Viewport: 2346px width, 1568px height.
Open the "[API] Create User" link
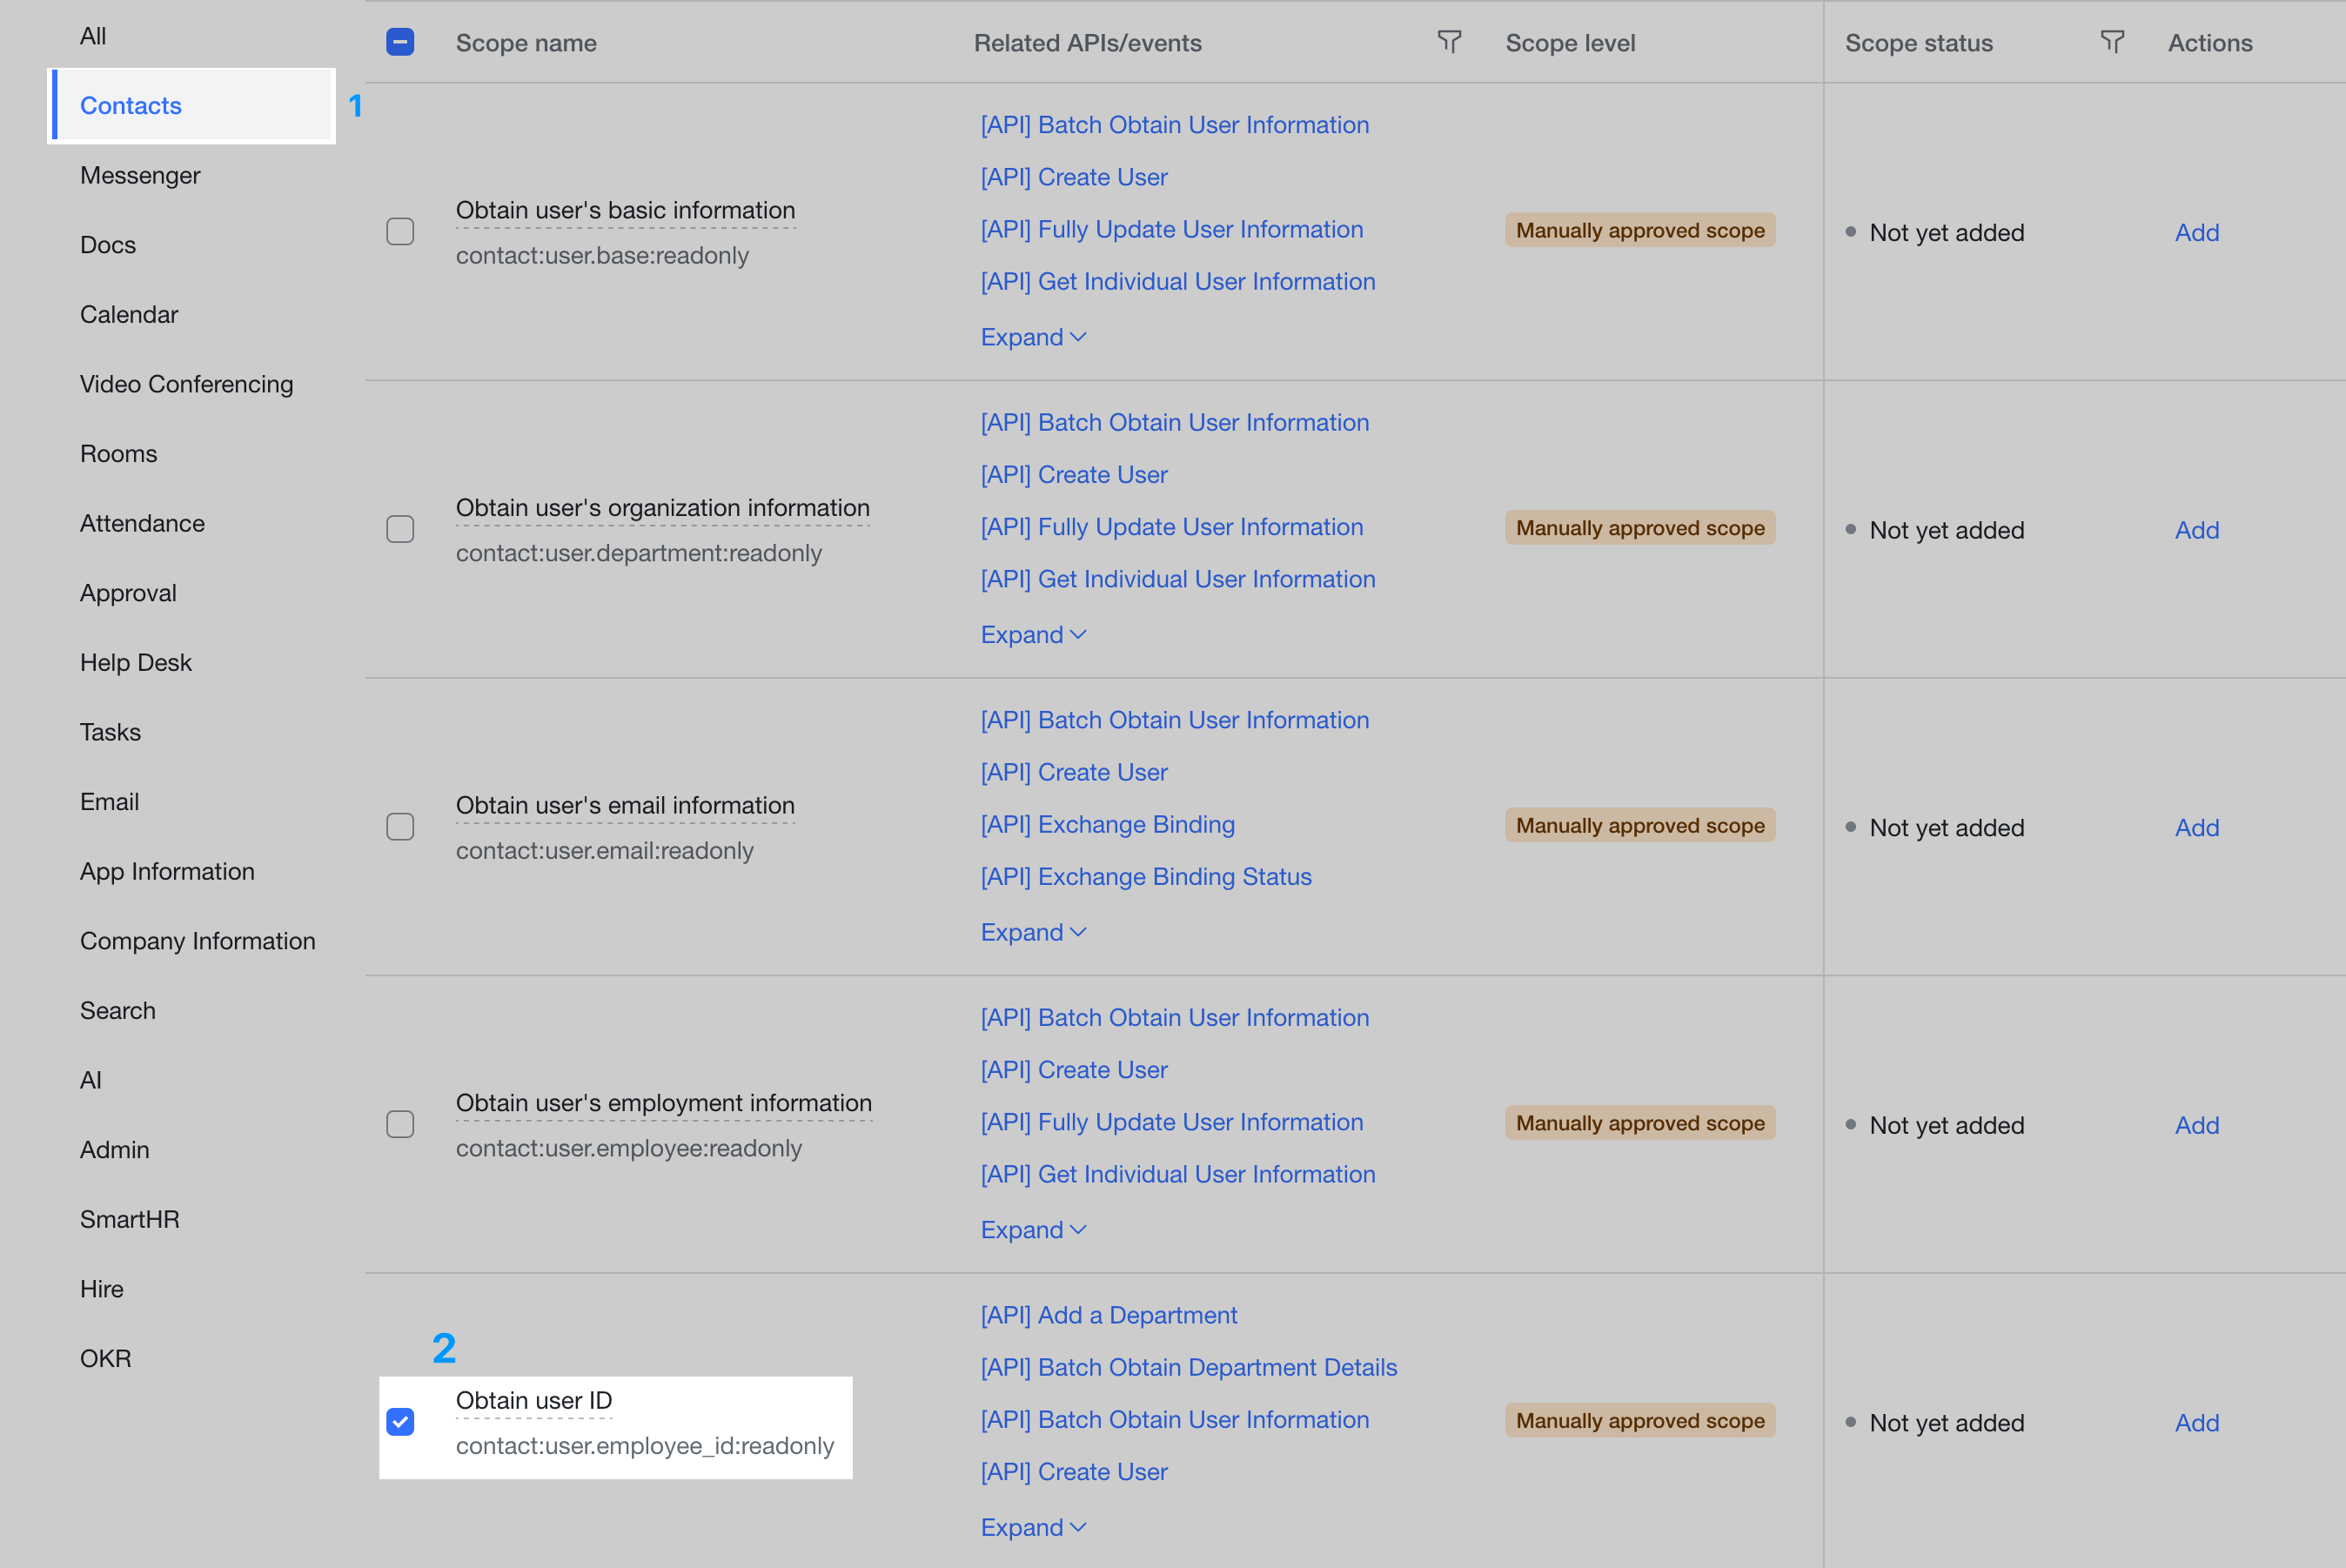tap(1073, 176)
